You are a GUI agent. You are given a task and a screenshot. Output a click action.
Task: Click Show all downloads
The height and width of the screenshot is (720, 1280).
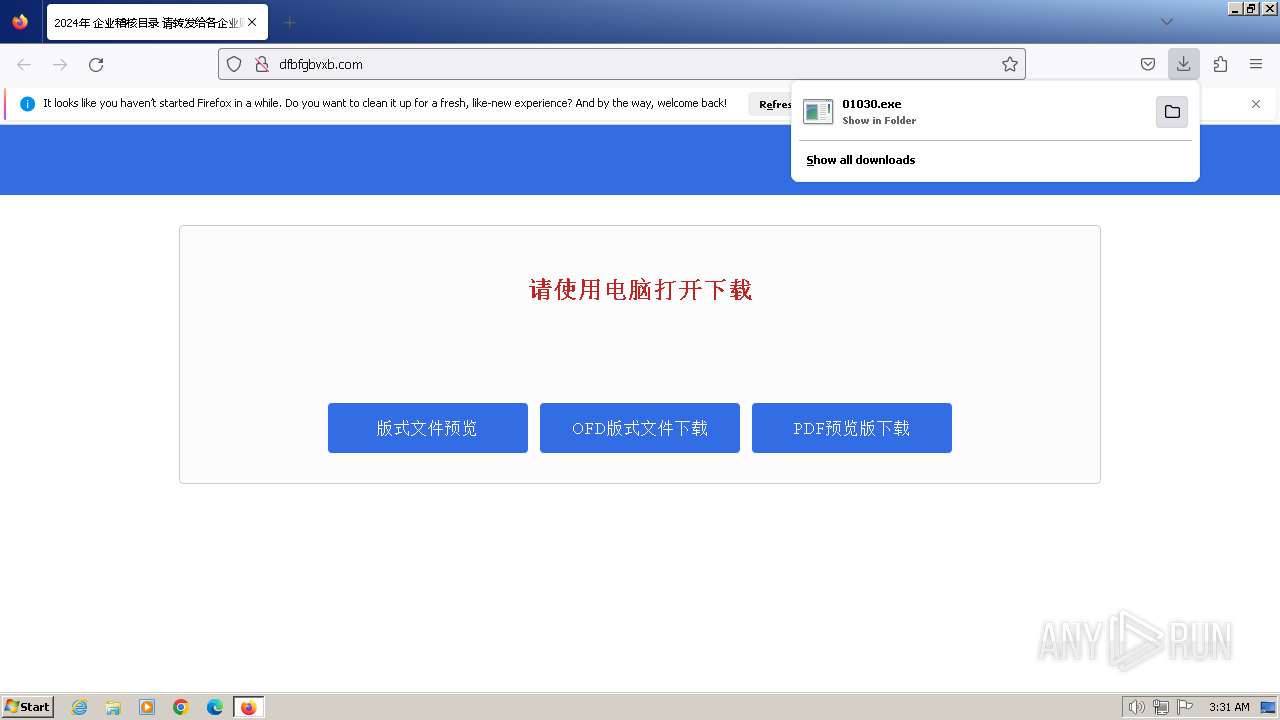pos(860,160)
